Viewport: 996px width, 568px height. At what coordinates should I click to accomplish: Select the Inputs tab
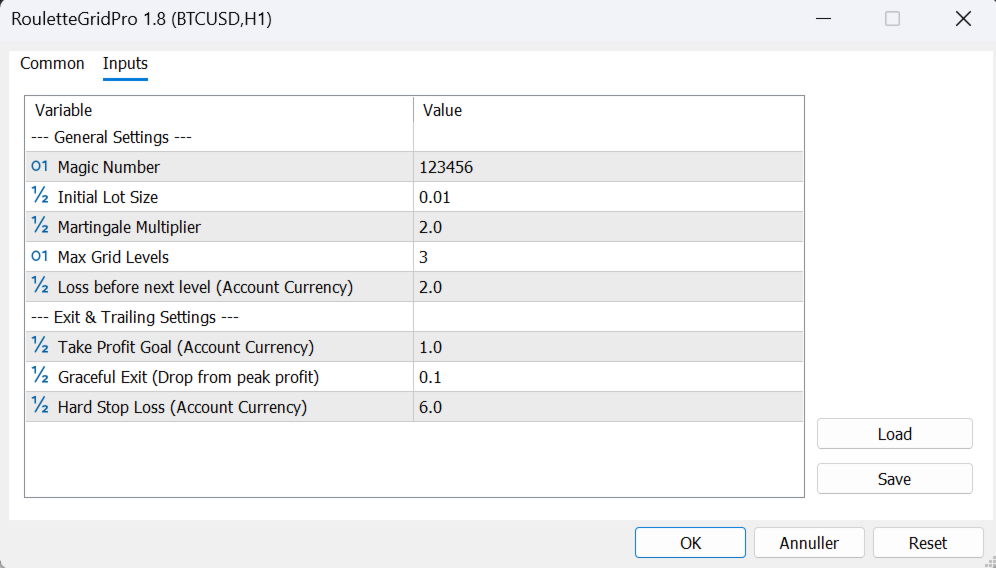coord(125,64)
